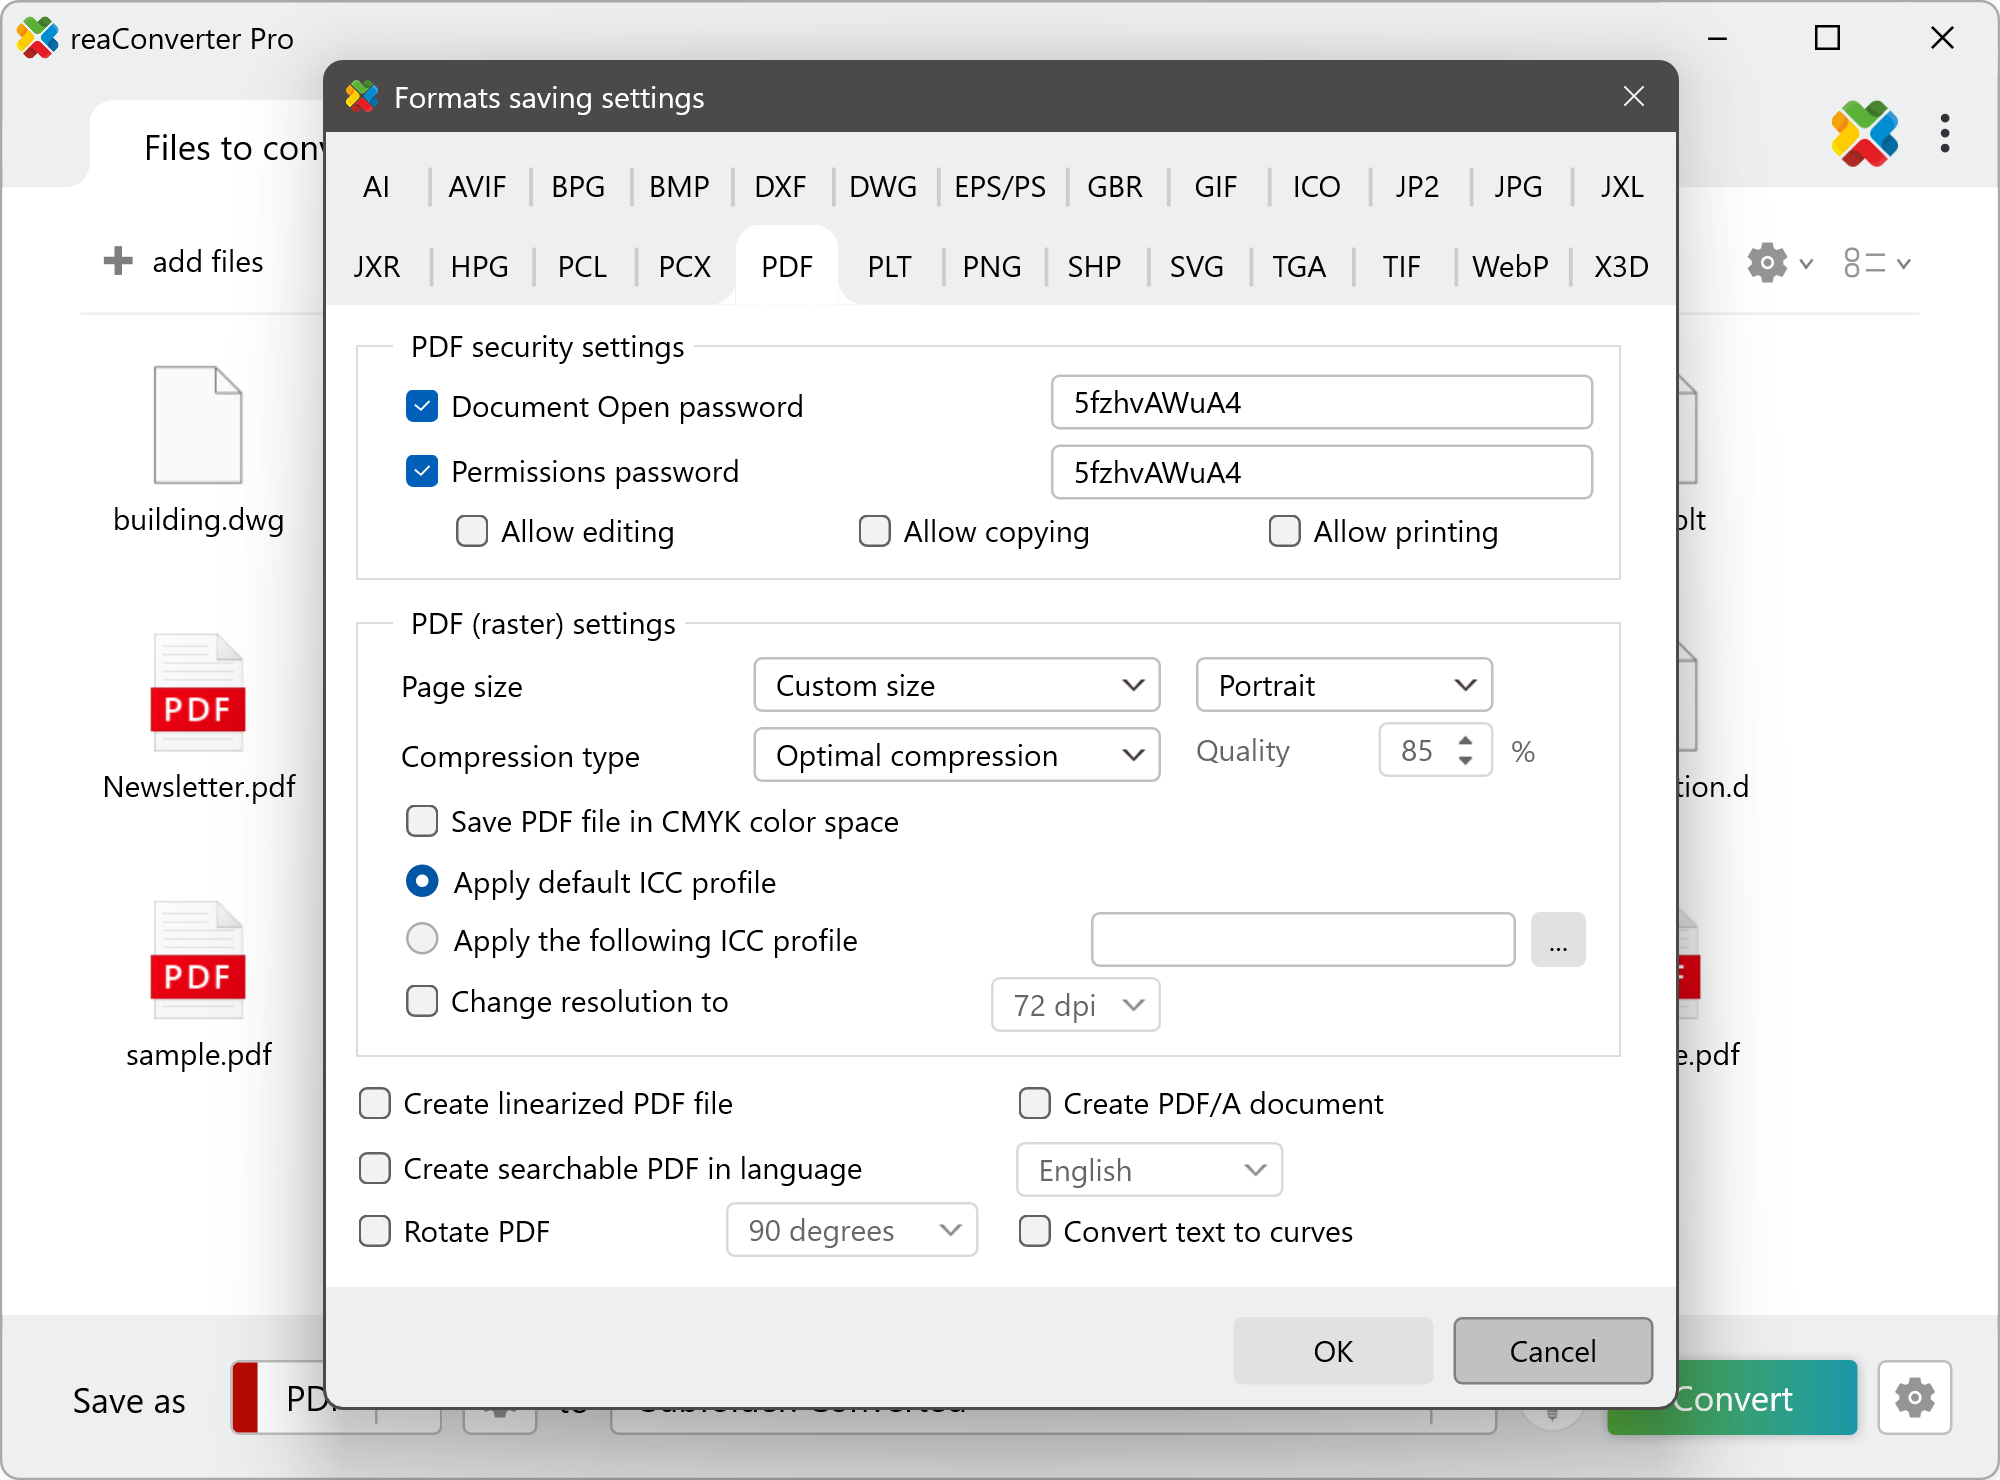Click the building.dwg file icon
Screen dimensions: 2000x1480
click(x=198, y=425)
